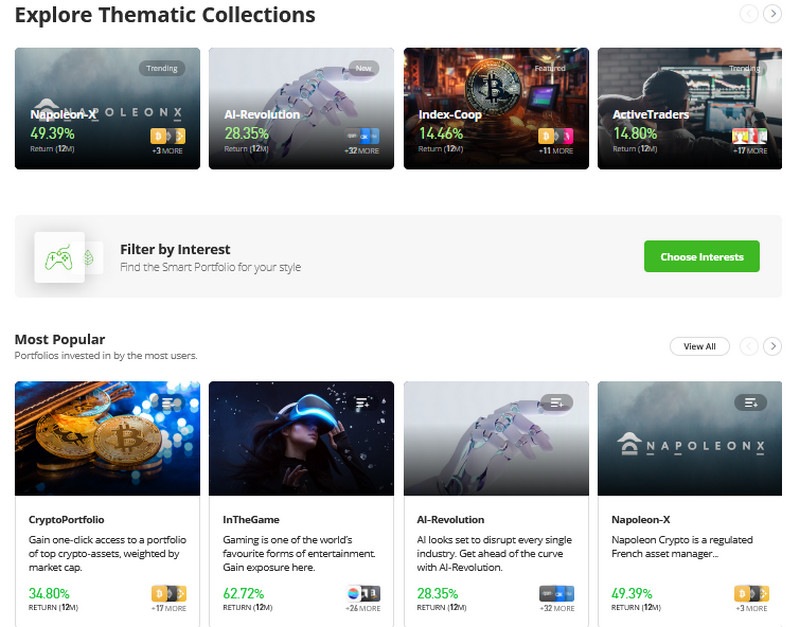
Task: Click View All for Most Popular
Action: tap(699, 346)
